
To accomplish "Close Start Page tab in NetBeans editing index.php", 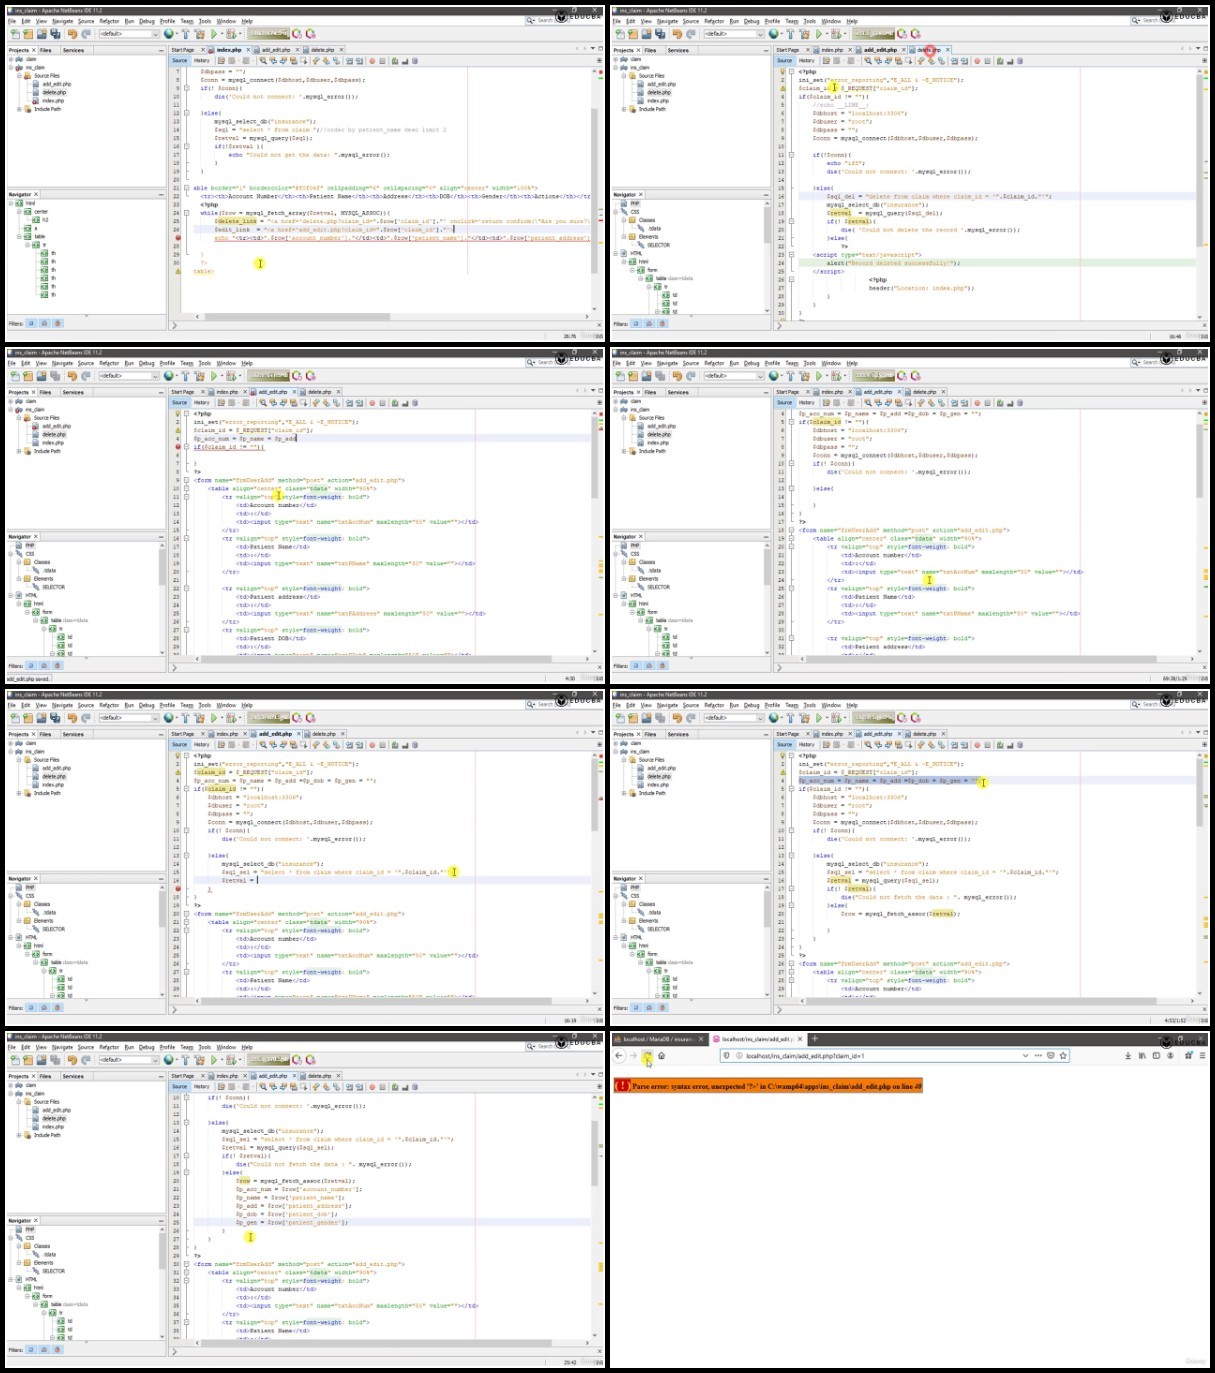I will [203, 50].
